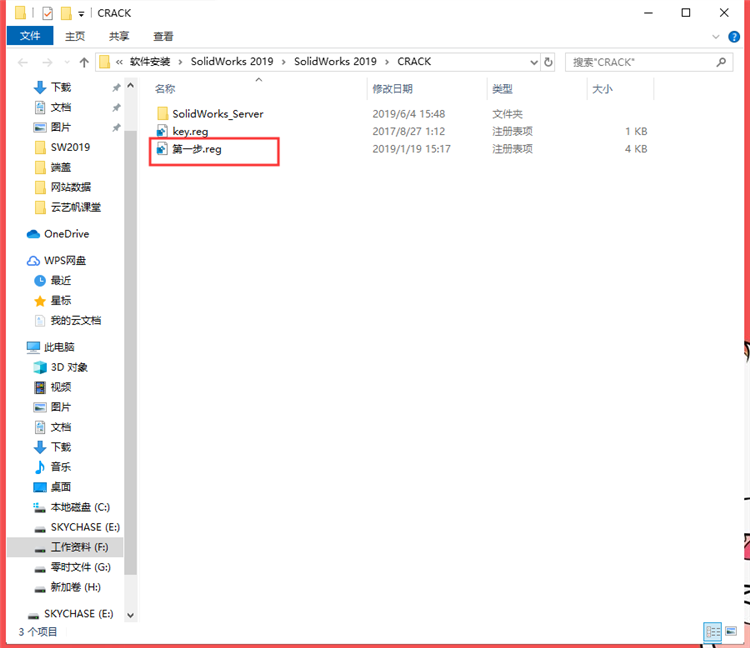Select 工作资料 (F:) drive
The image size is (750, 648).
coord(79,548)
